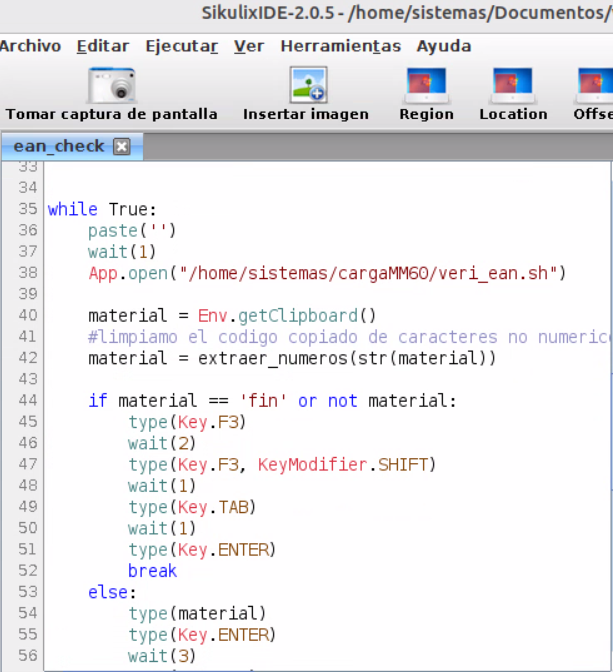
Task: Click the type(Key.TAB) line
Action: click(x=192, y=507)
